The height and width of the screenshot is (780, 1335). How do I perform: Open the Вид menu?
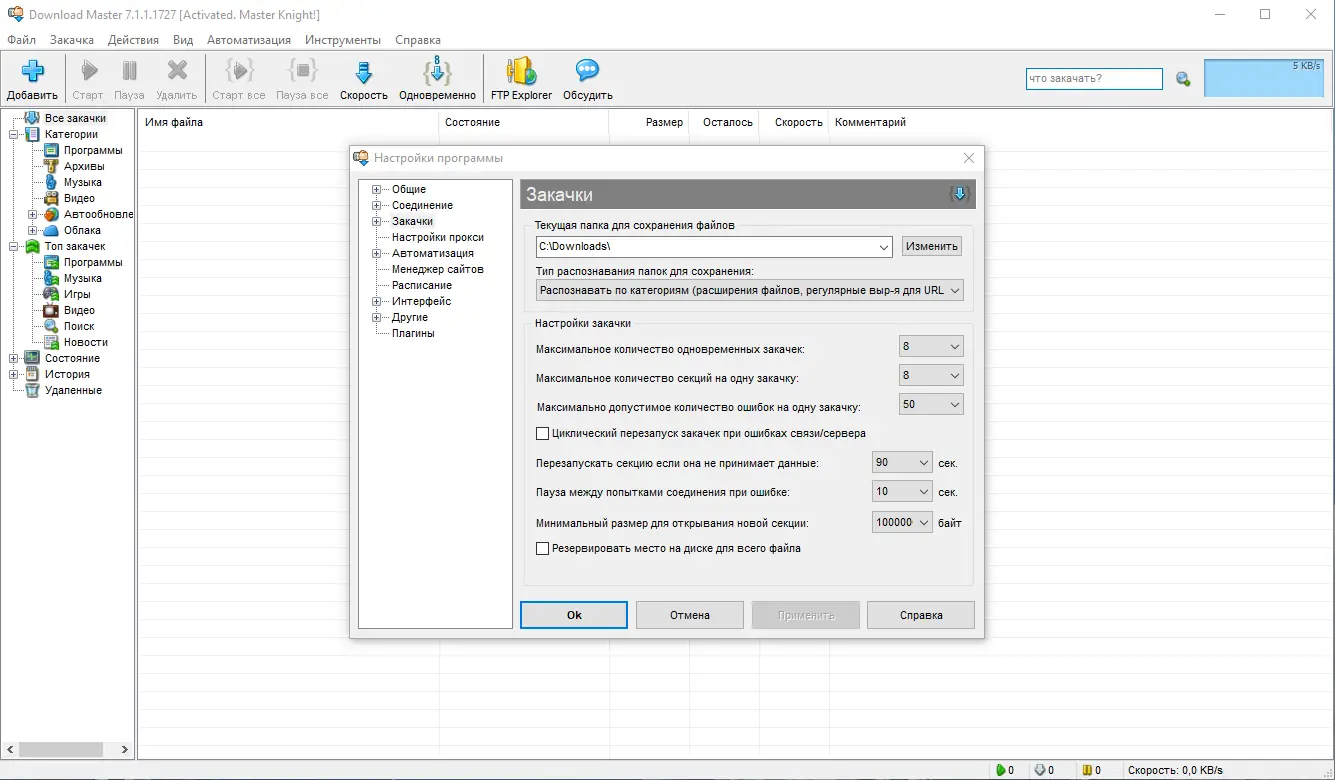tap(183, 40)
